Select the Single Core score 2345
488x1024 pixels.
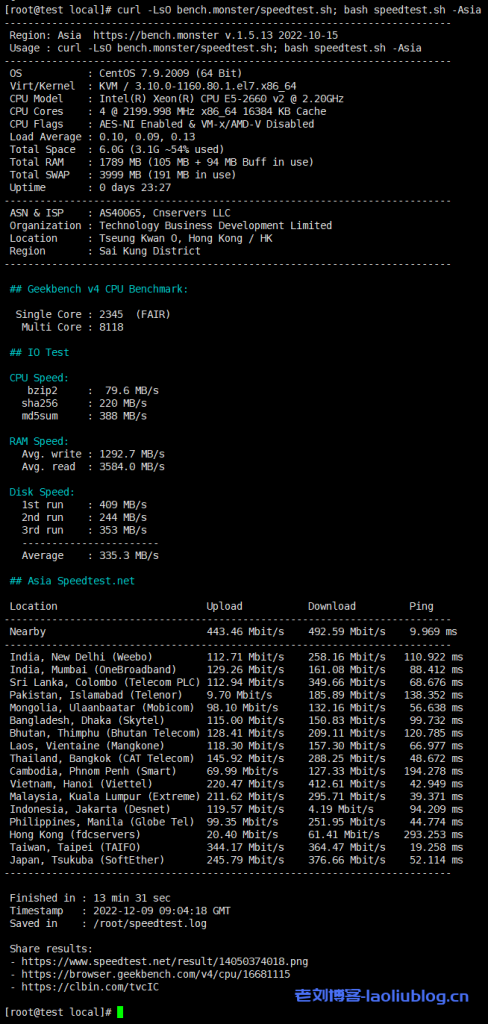click(x=111, y=314)
